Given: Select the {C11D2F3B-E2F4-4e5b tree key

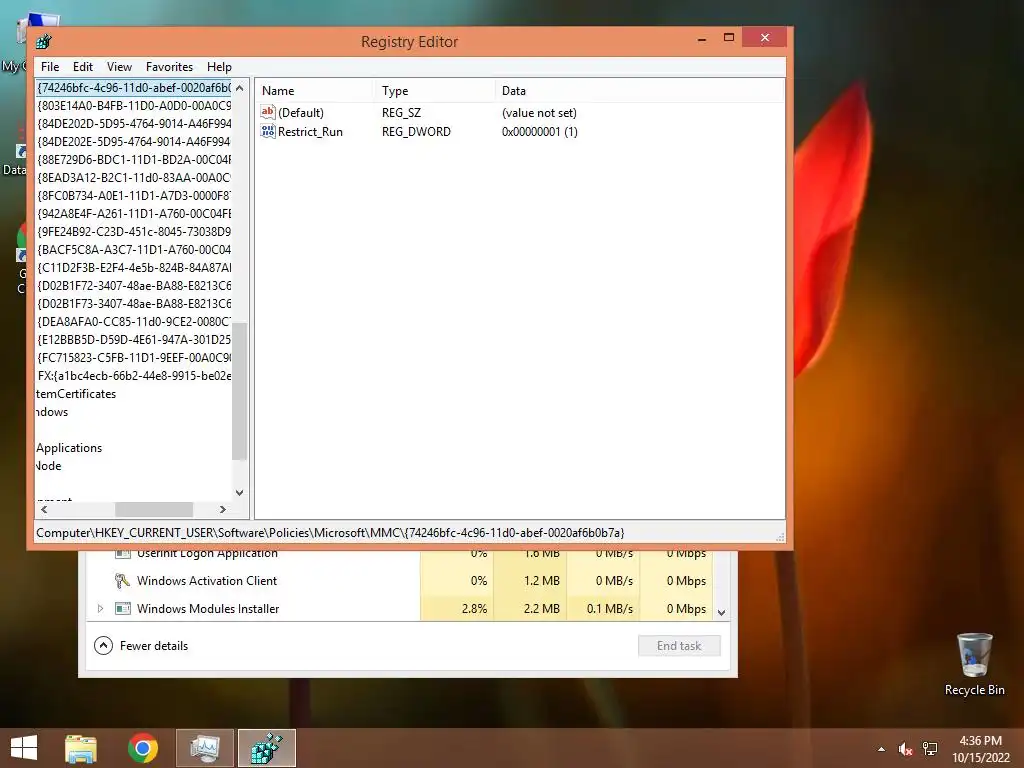Looking at the screenshot, I should click(x=134, y=268).
